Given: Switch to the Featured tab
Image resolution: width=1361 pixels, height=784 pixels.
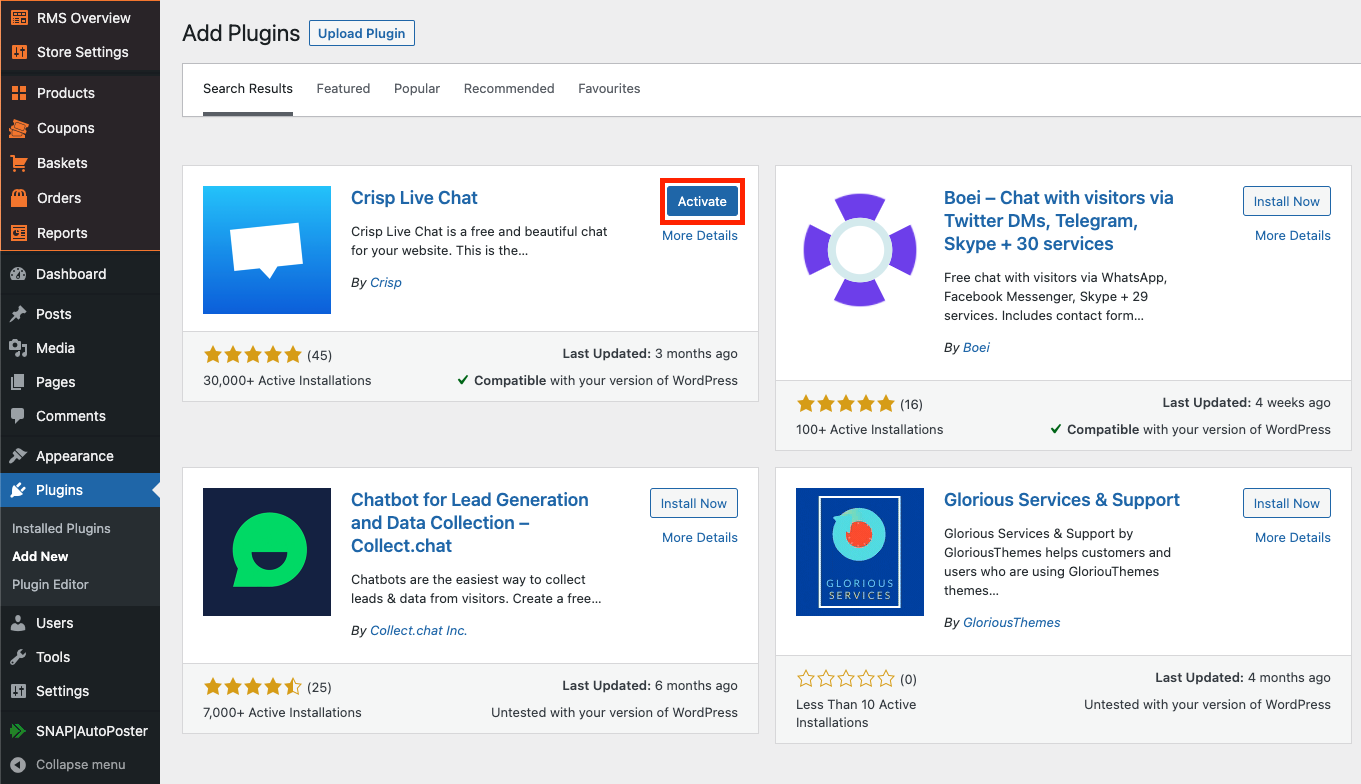Looking at the screenshot, I should [x=343, y=88].
